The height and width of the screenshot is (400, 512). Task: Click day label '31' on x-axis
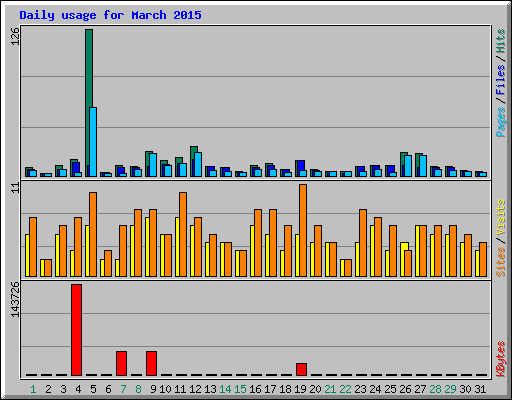(480, 389)
